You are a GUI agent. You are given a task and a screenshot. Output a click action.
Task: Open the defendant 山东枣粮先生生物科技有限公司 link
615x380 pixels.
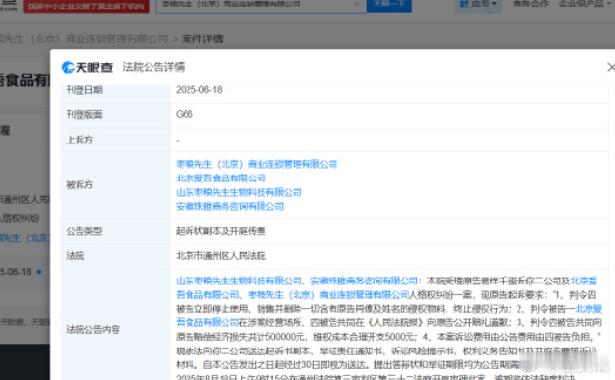click(x=239, y=193)
